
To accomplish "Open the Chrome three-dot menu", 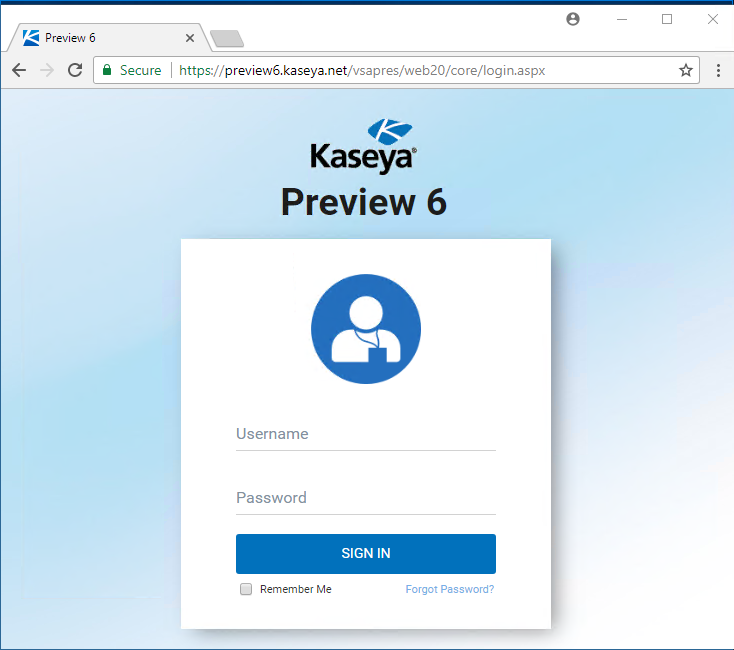I will coord(718,70).
